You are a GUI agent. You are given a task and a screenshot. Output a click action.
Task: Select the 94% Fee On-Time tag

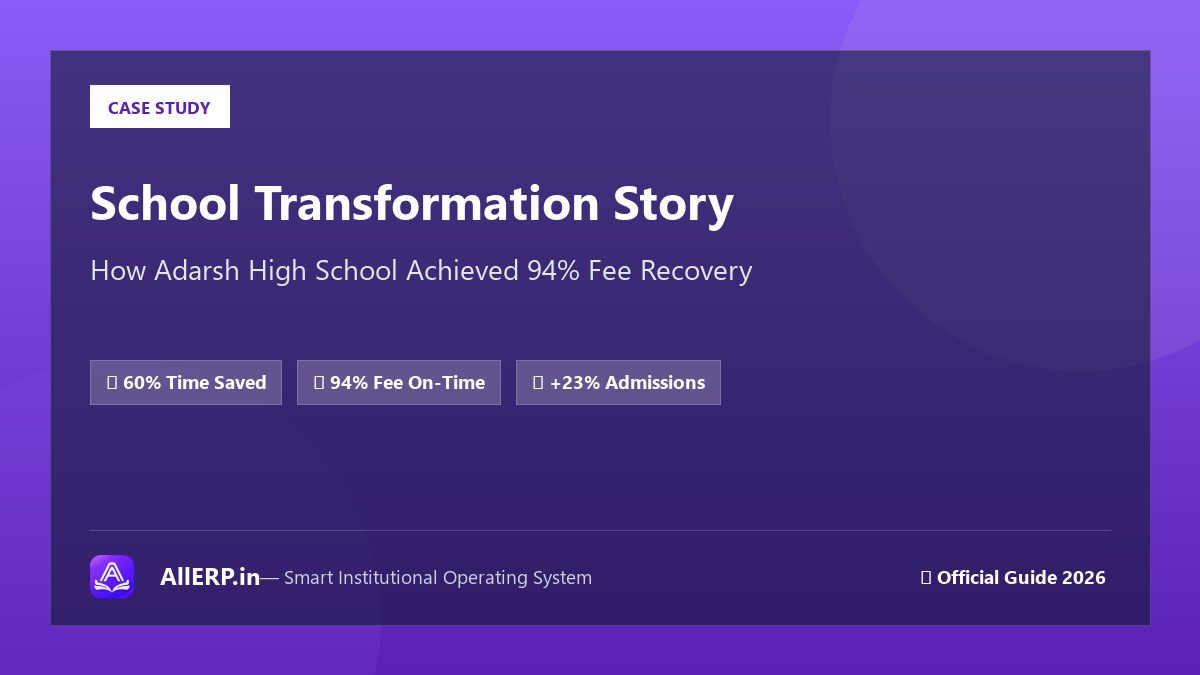point(399,383)
